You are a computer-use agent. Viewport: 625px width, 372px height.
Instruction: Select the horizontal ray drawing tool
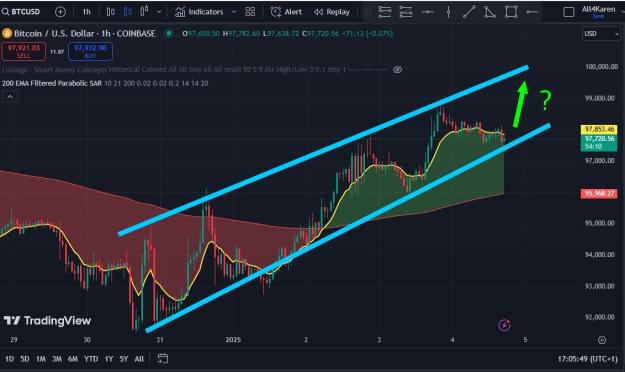click(x=532, y=12)
